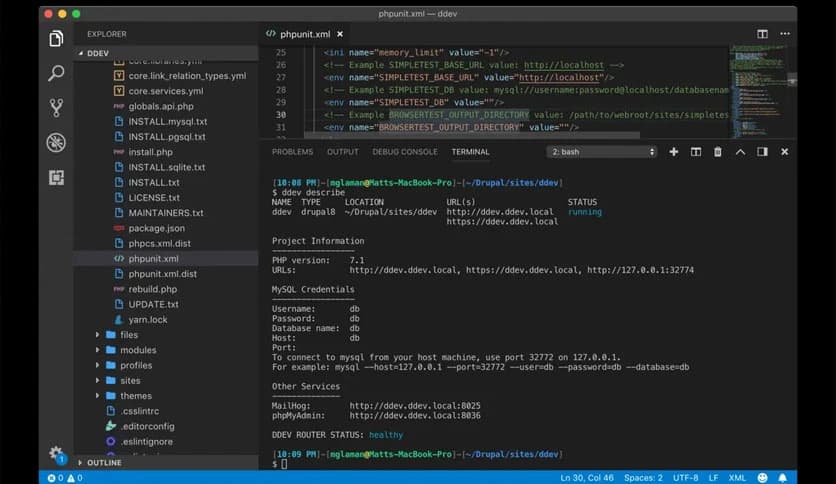The width and height of the screenshot is (836, 484).
Task: Open UPDATE.txt file
Action: click(154, 304)
